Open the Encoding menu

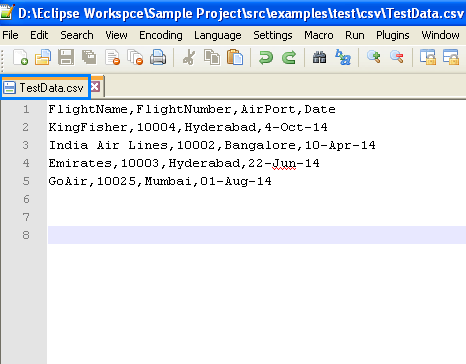[x=161, y=35]
